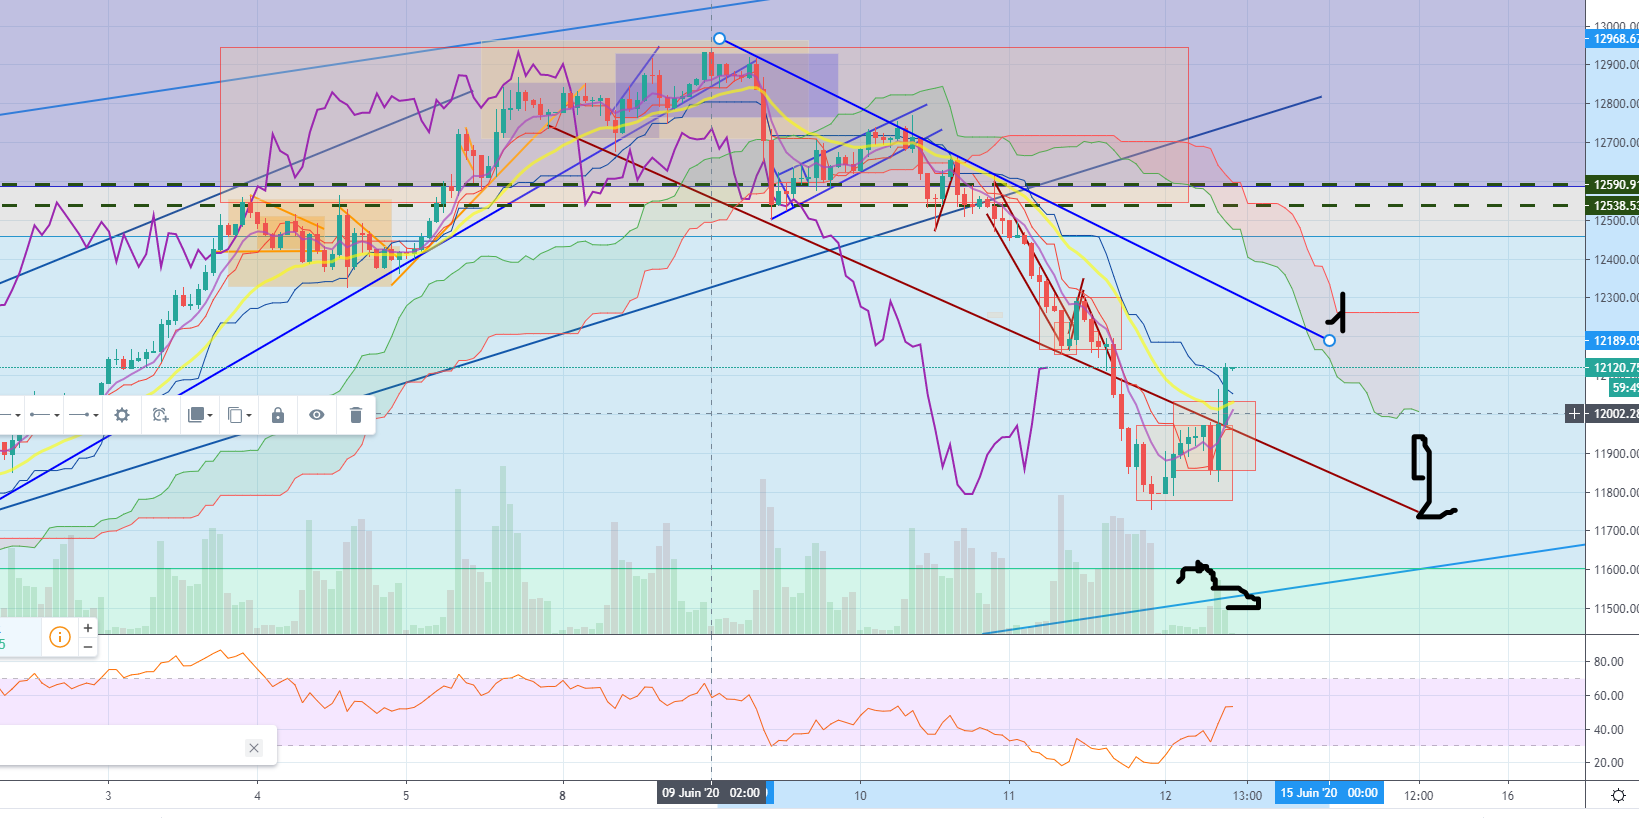Screen dimensions: 1639x818
Task: Click date 8 on the time axis
Action: pos(562,796)
